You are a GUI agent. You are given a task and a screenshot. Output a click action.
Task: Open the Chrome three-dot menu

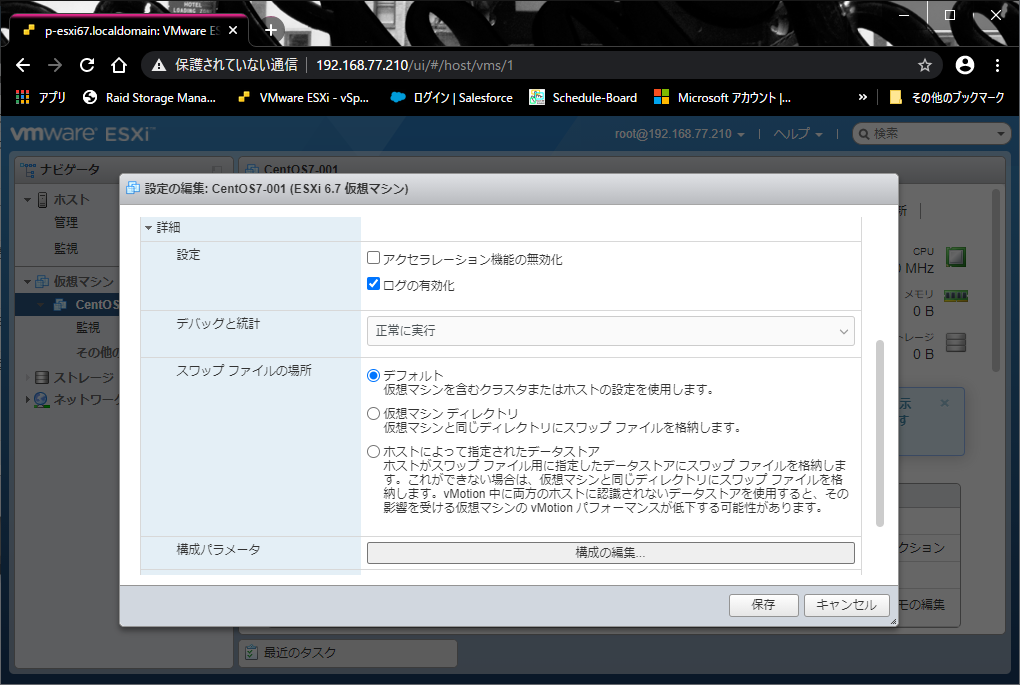click(997, 65)
